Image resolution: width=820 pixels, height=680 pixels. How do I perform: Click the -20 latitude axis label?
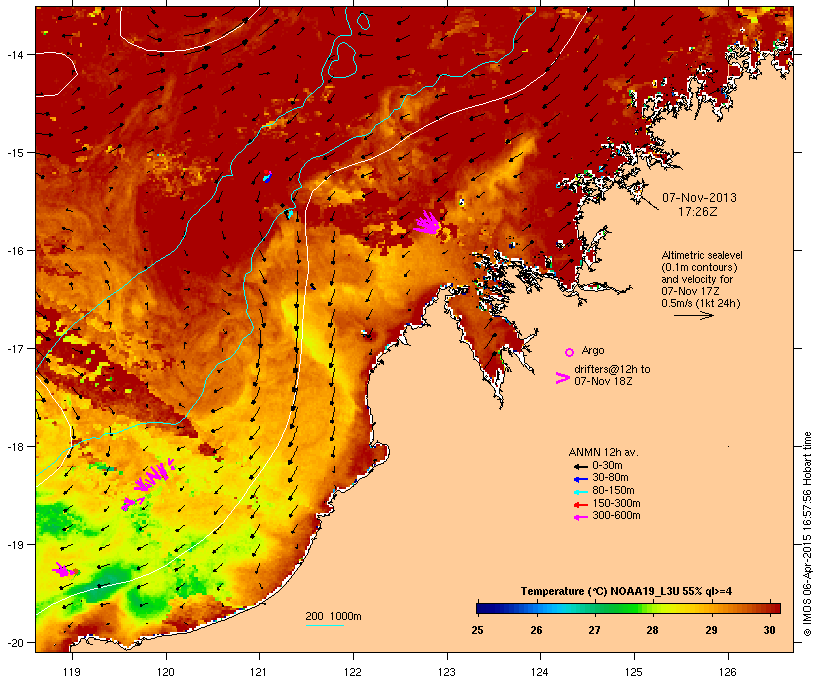pos(14,643)
